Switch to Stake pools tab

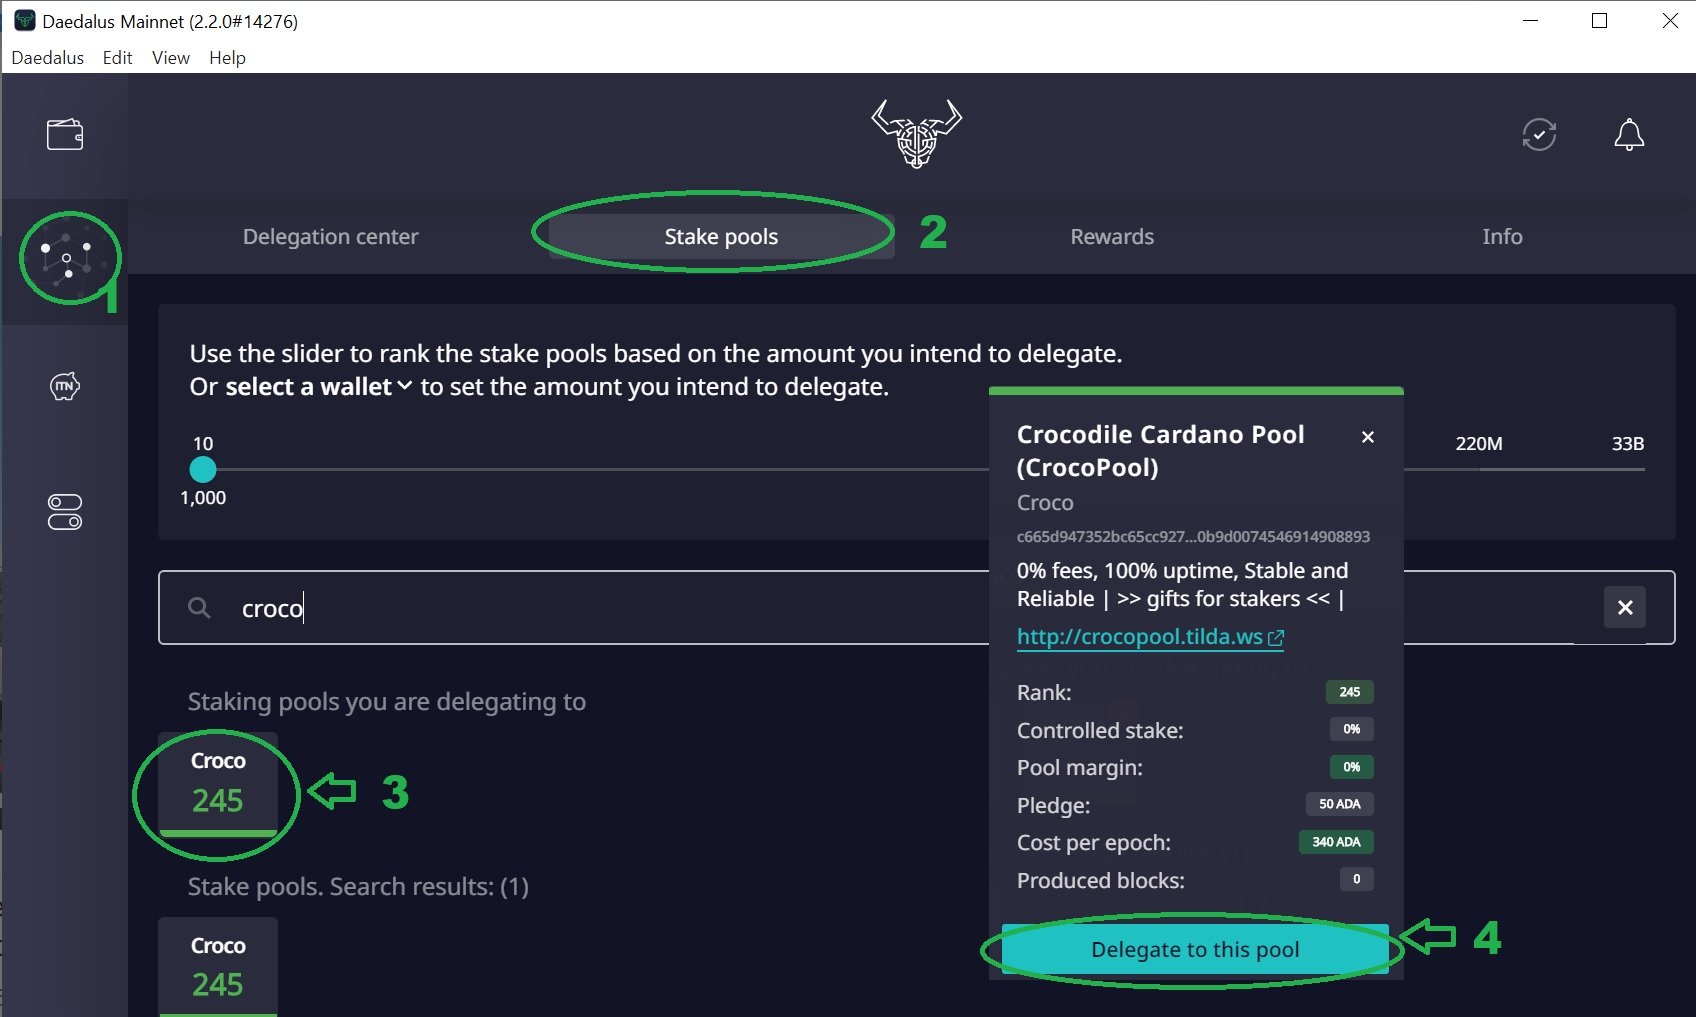[721, 237]
